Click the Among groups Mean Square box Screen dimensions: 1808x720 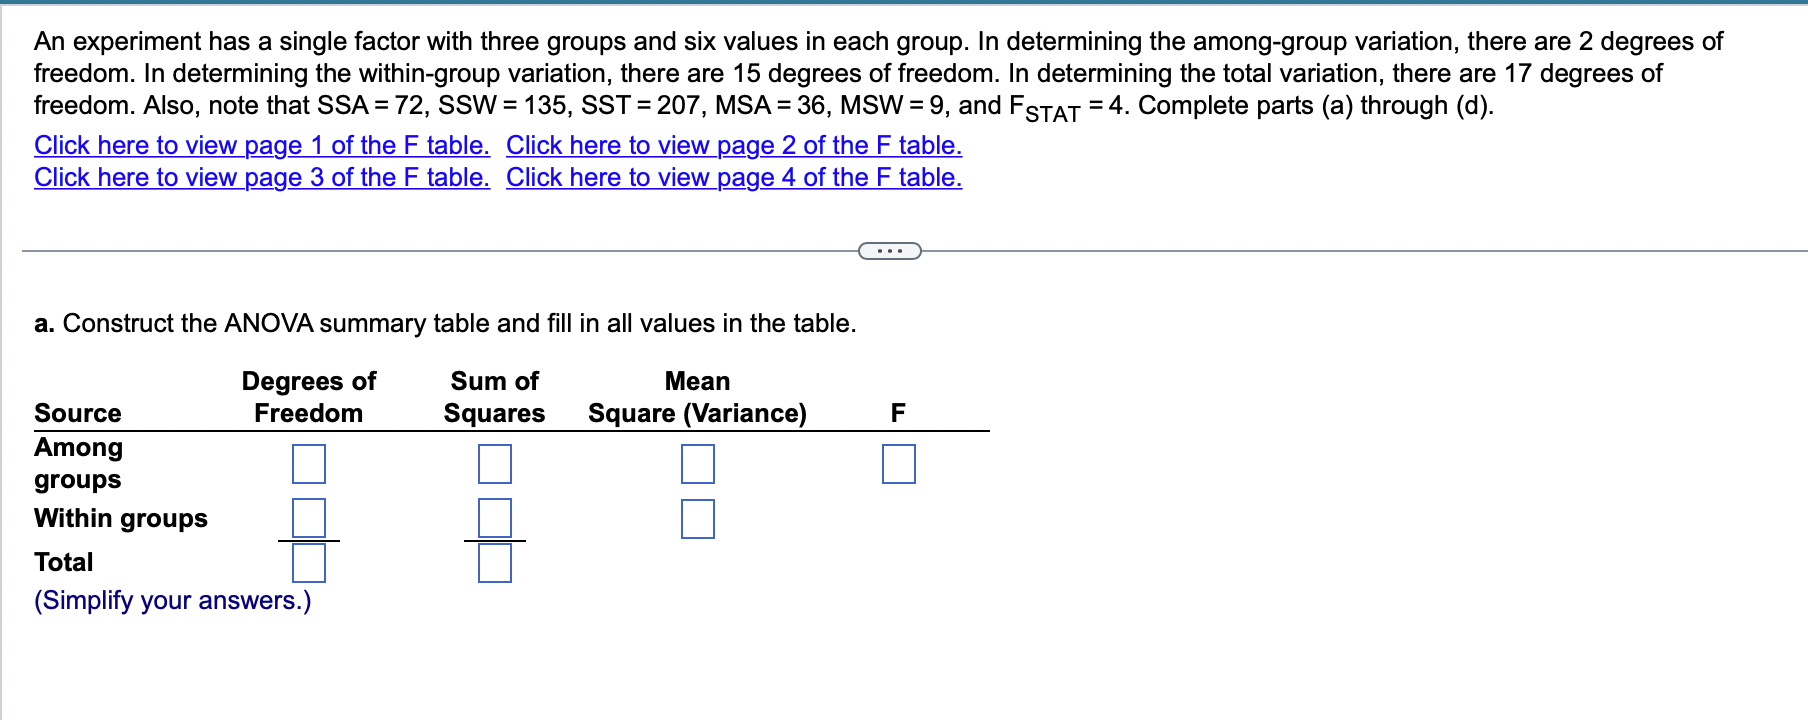point(698,464)
